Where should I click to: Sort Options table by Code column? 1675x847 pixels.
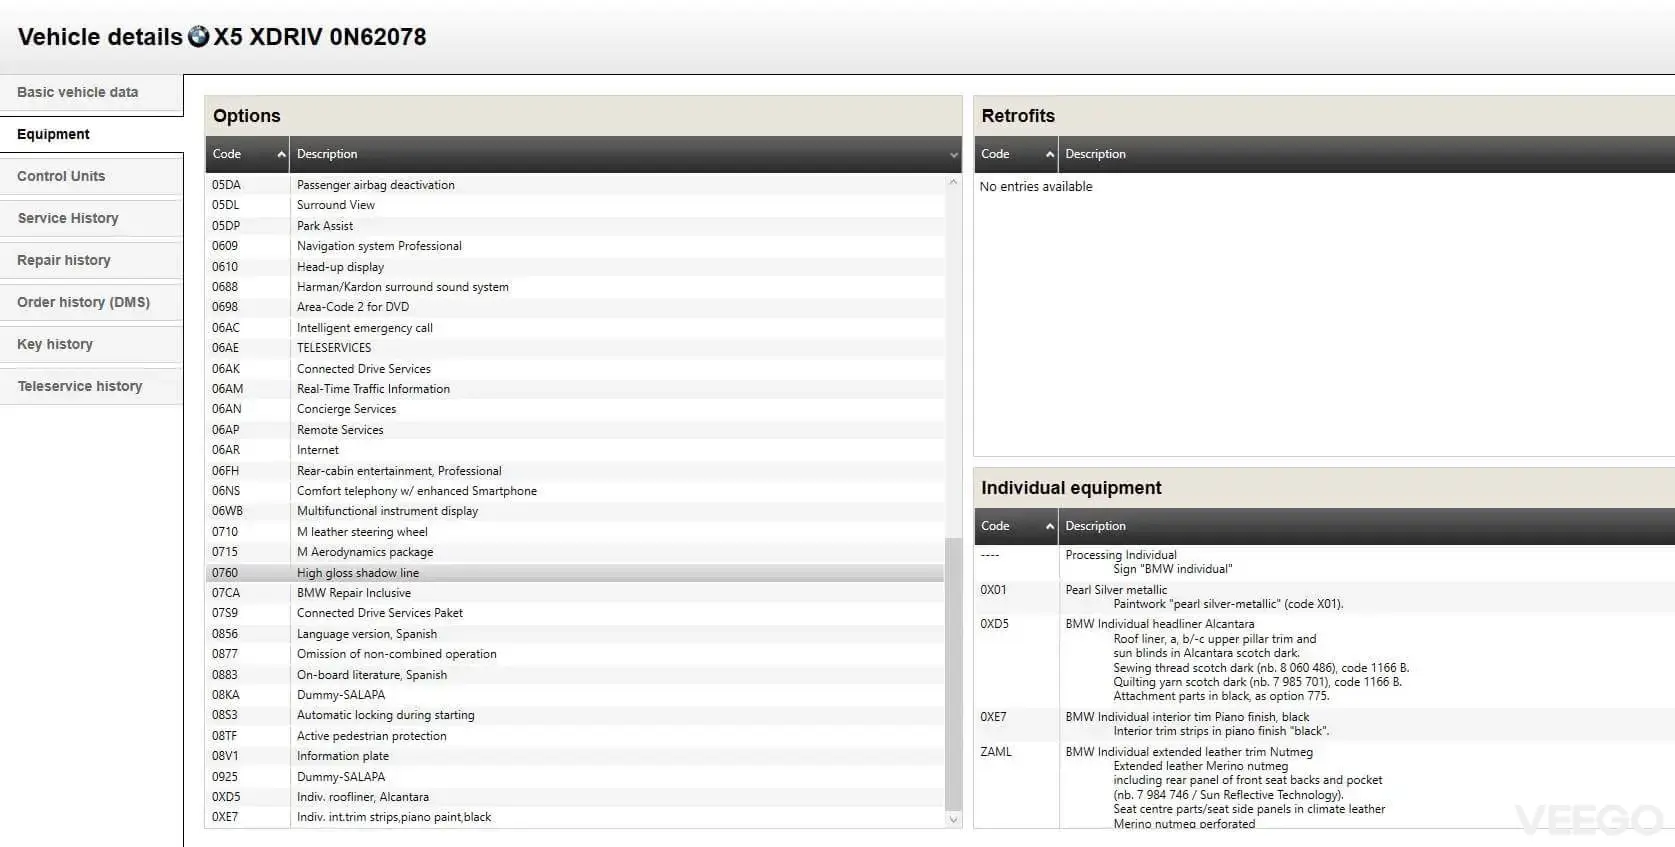pos(247,154)
